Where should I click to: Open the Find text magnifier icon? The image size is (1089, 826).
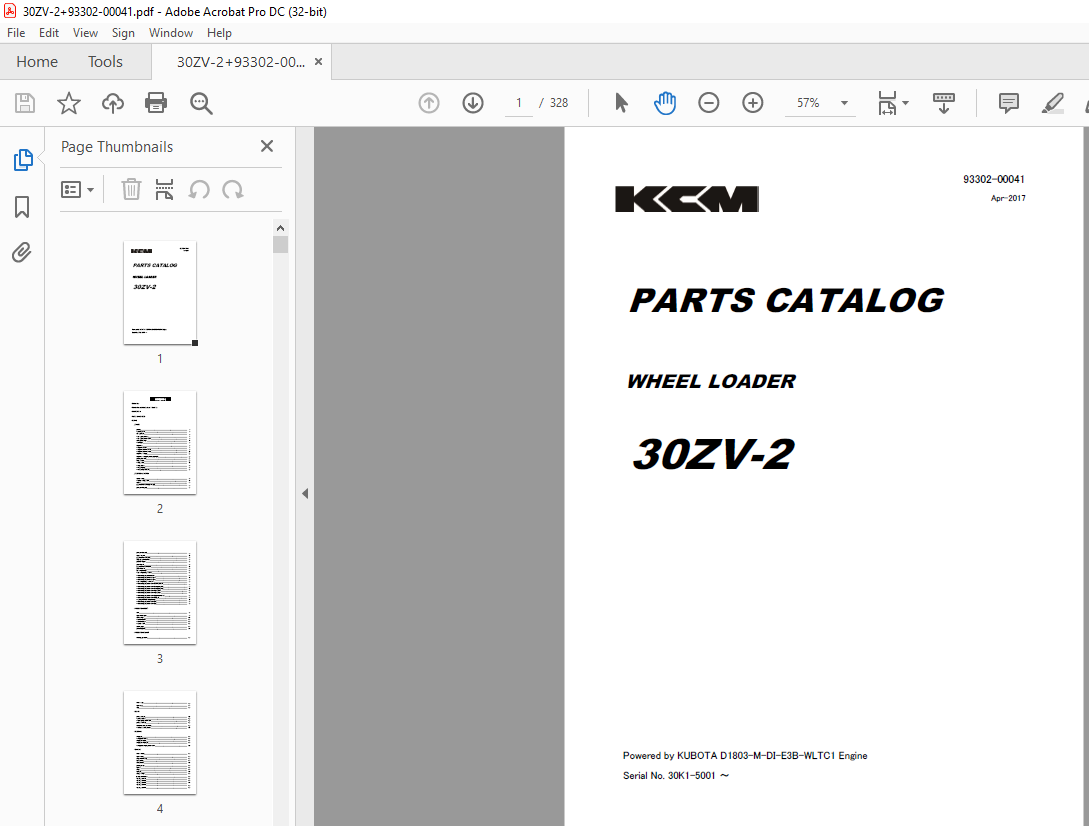pyautogui.click(x=201, y=103)
